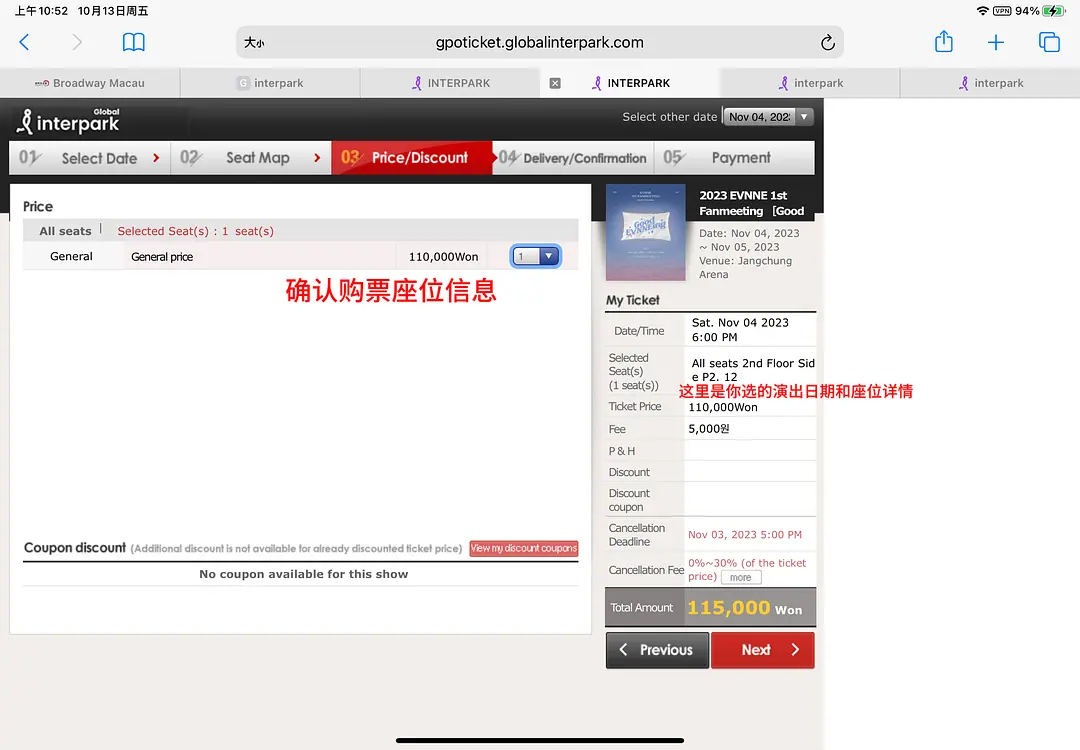Add a new tab with plus icon

996,43
